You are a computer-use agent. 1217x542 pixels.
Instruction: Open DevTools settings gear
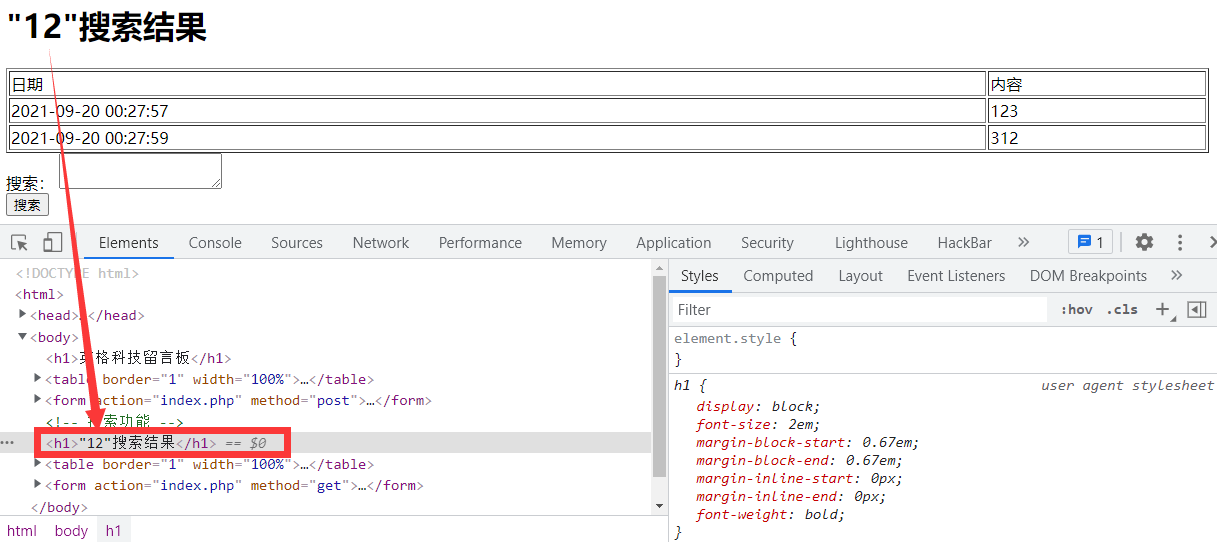point(1144,242)
